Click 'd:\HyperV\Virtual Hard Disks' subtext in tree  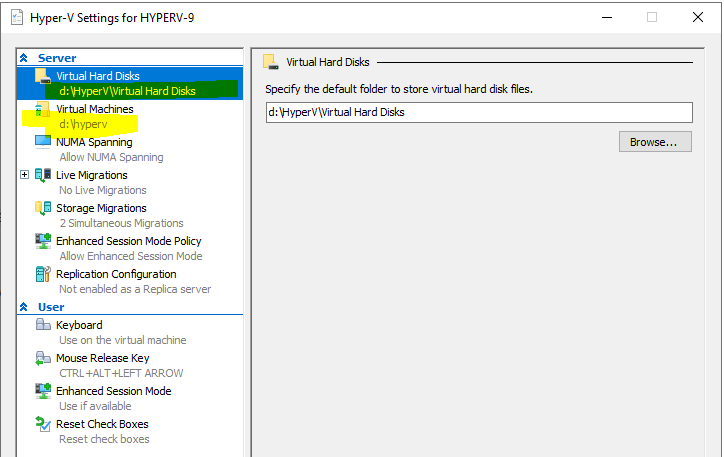pyautogui.click(x=127, y=91)
